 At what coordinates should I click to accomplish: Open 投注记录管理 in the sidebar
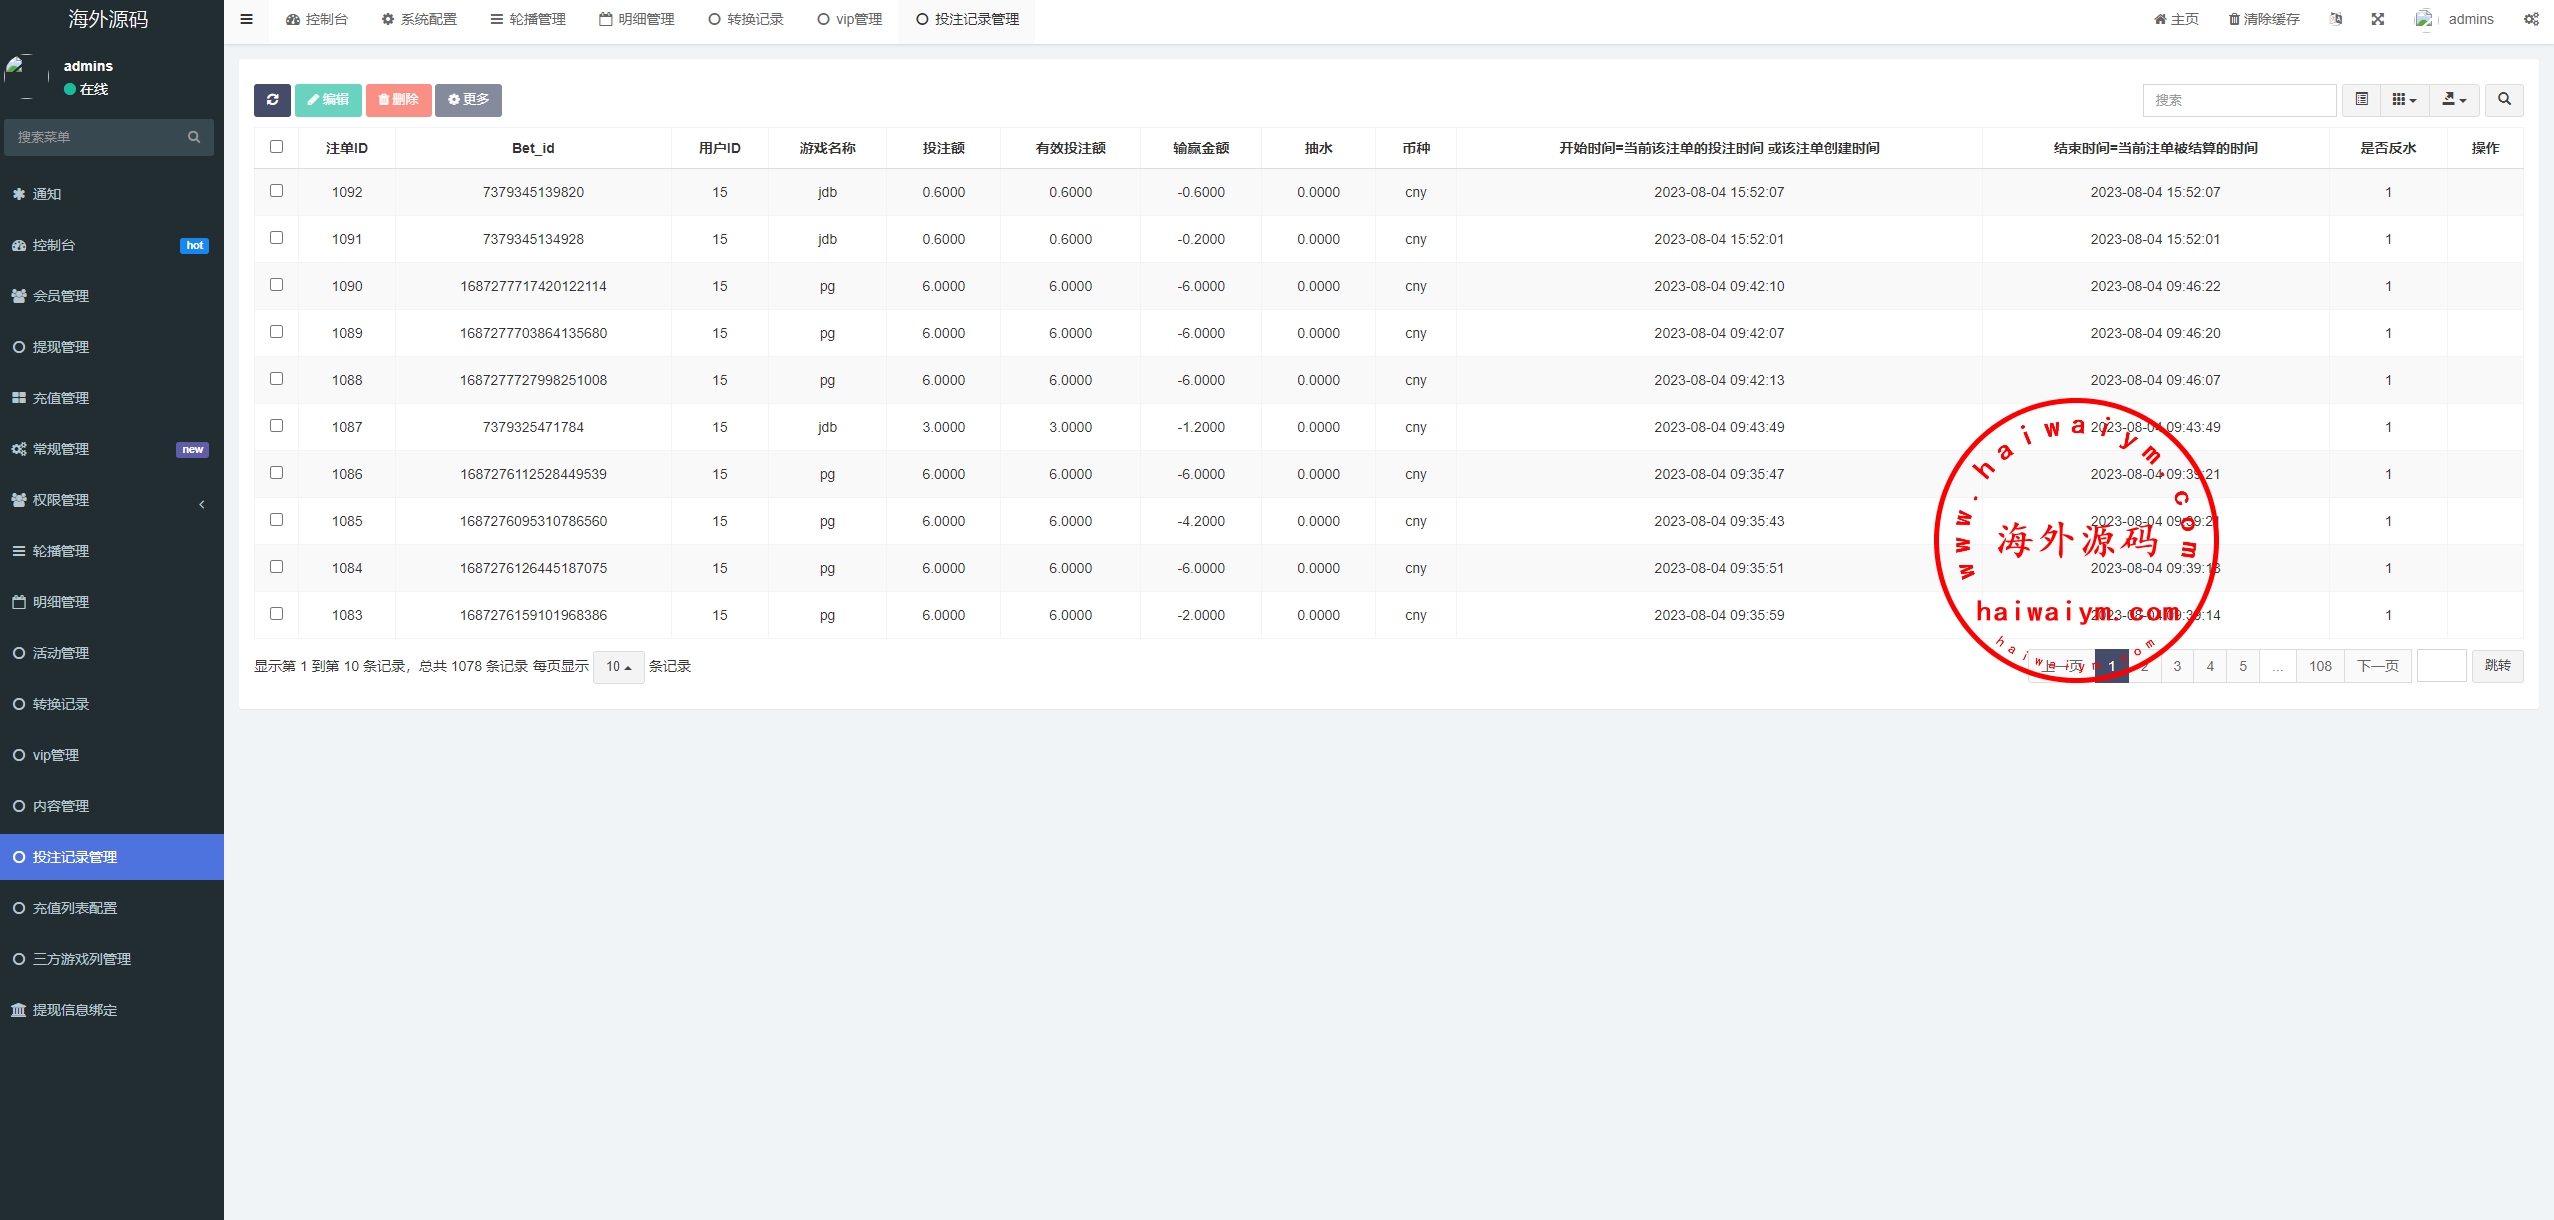[112, 857]
